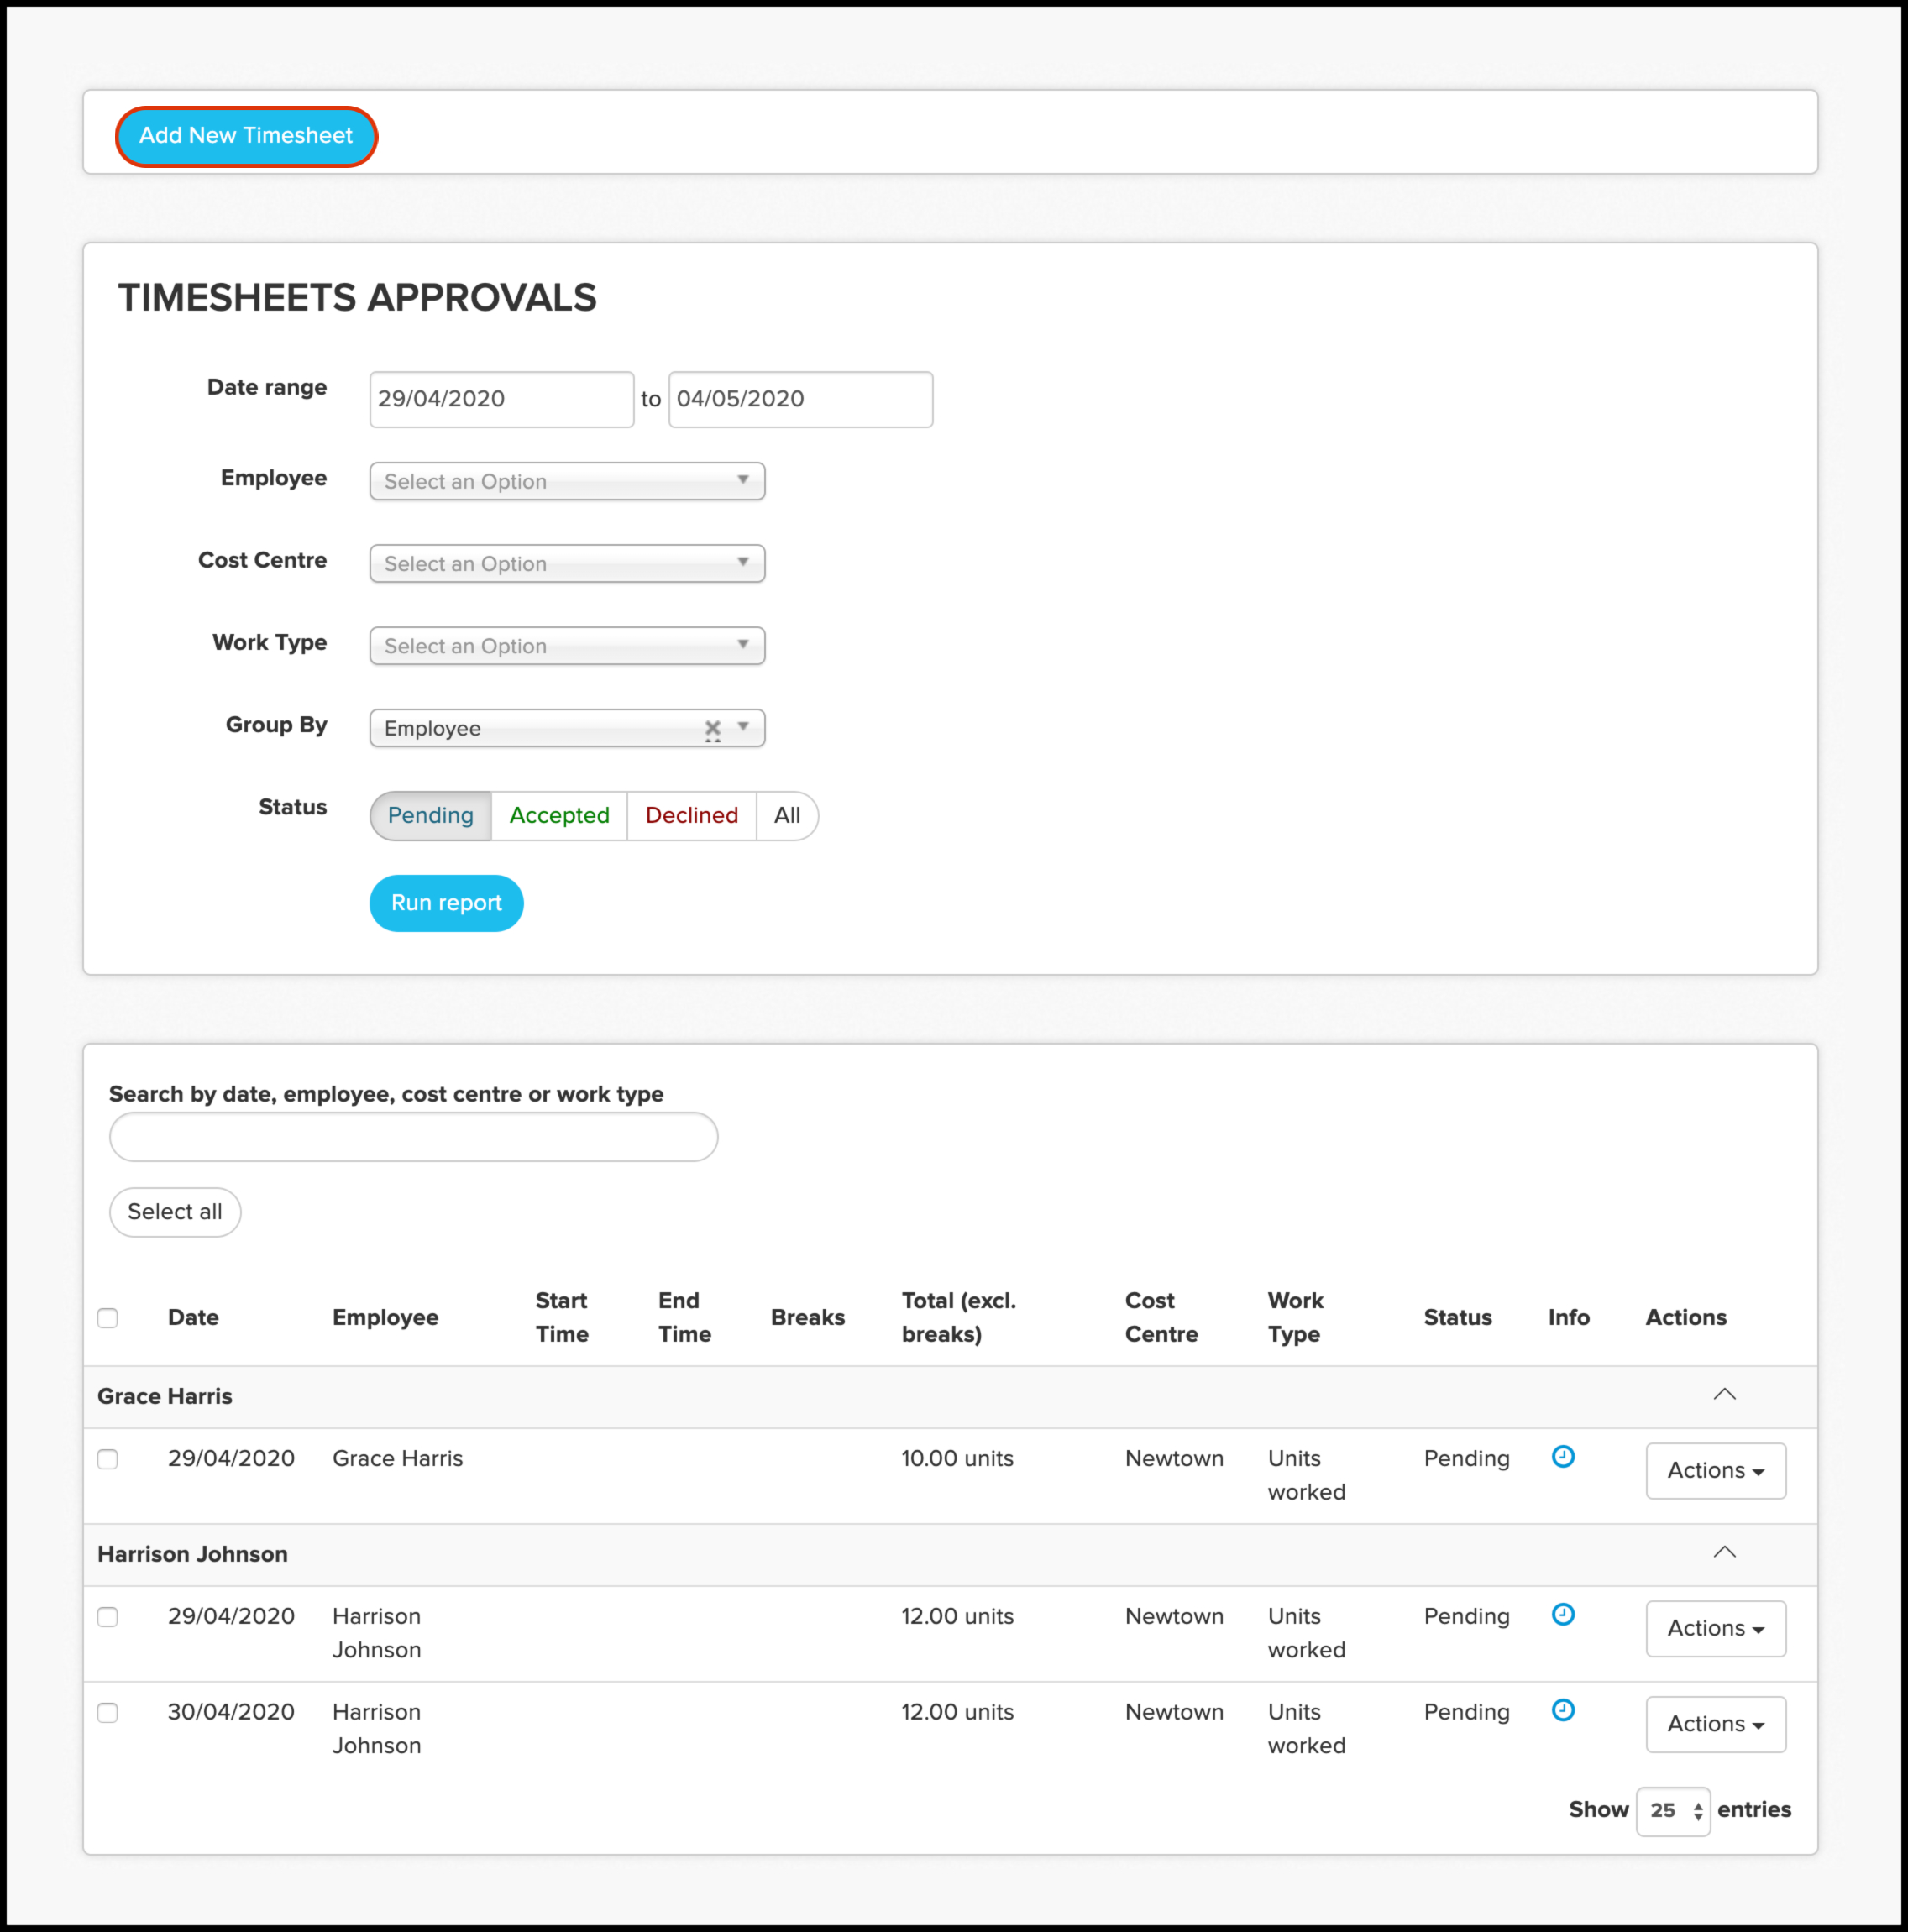Focus the timesheet search field
The width and height of the screenshot is (1908, 1932).
point(413,1137)
